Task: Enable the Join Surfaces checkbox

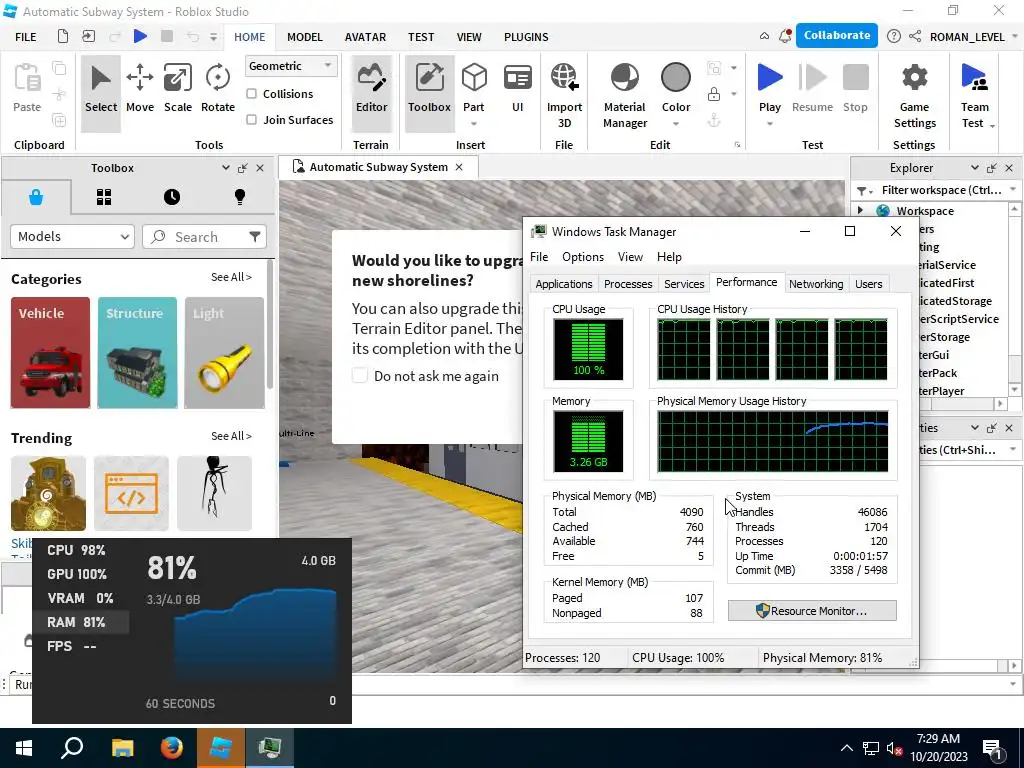Action: (x=251, y=120)
